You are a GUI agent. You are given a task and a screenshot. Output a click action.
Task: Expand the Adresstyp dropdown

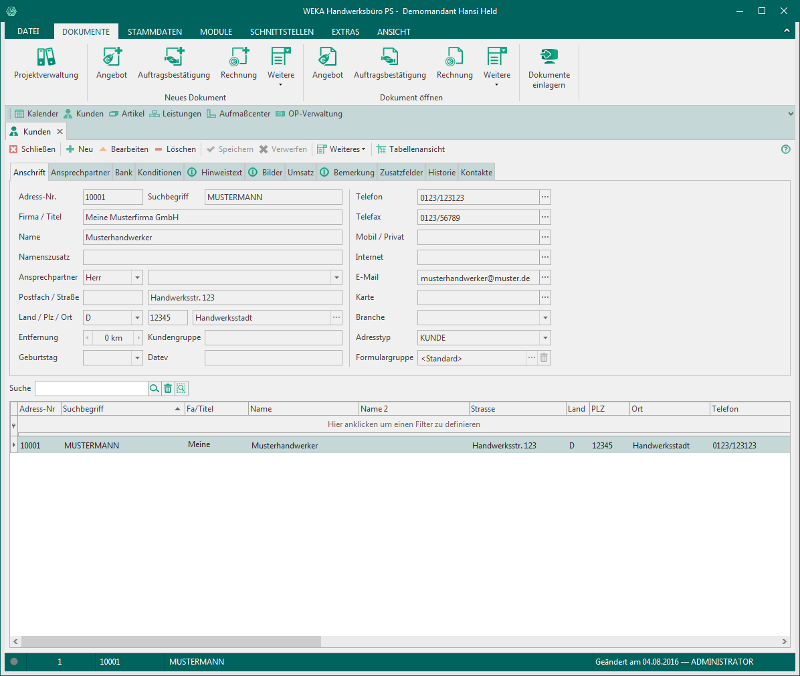(545, 337)
